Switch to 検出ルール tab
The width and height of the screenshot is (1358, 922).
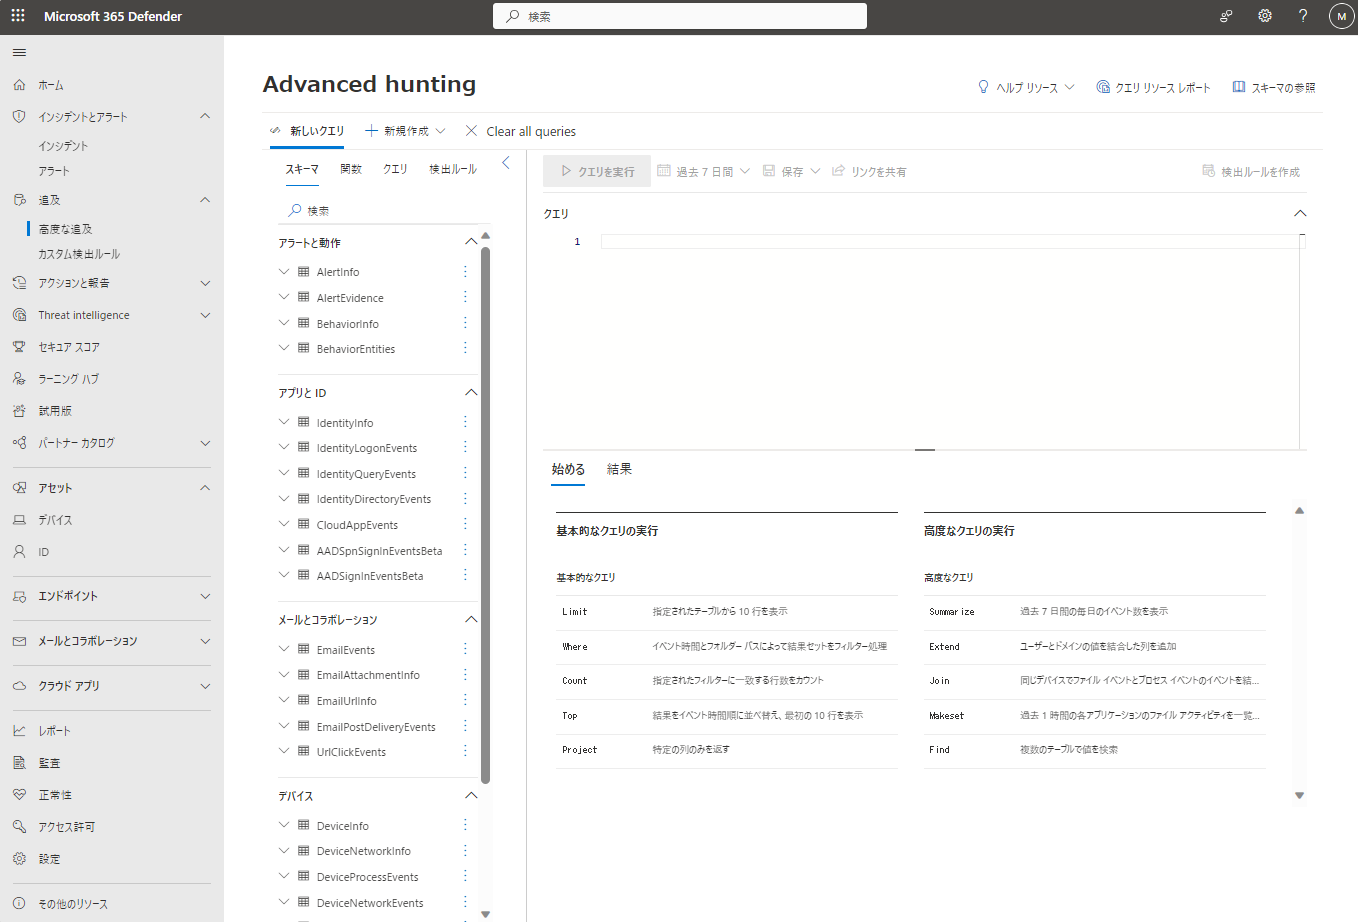coord(453,169)
